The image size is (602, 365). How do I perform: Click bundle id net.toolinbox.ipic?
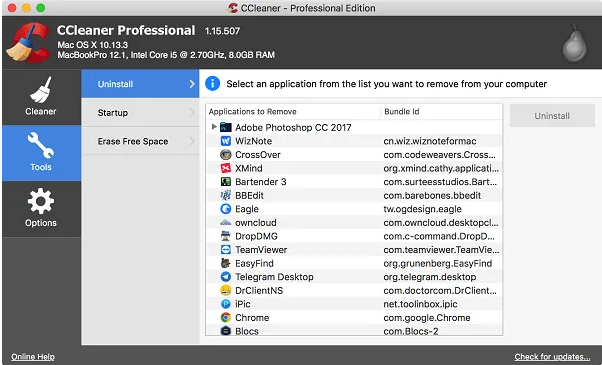click(420, 304)
